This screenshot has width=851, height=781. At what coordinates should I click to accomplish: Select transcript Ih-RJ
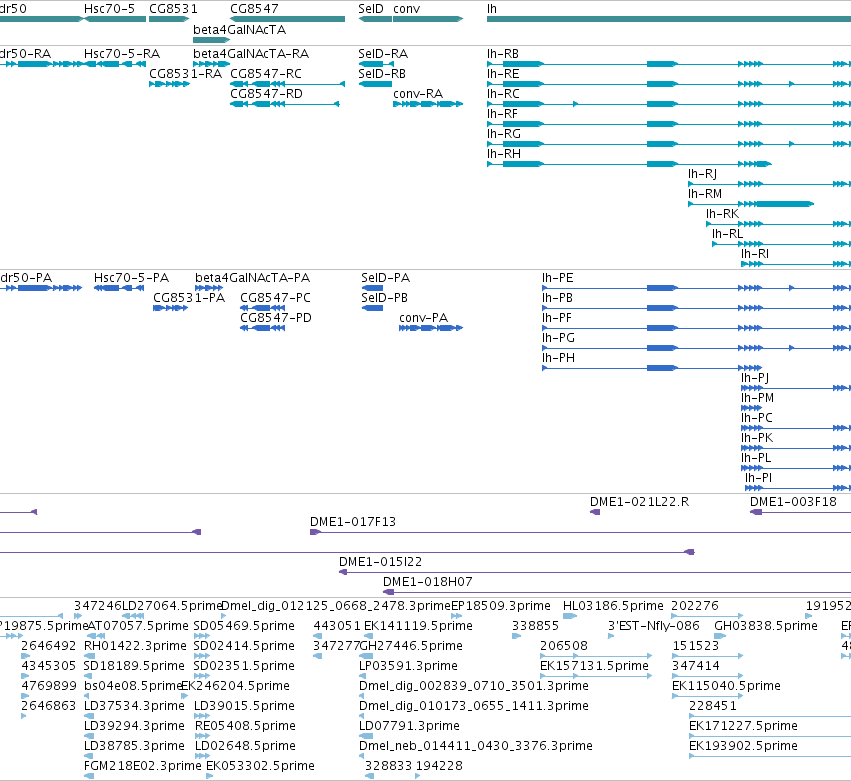coord(702,174)
